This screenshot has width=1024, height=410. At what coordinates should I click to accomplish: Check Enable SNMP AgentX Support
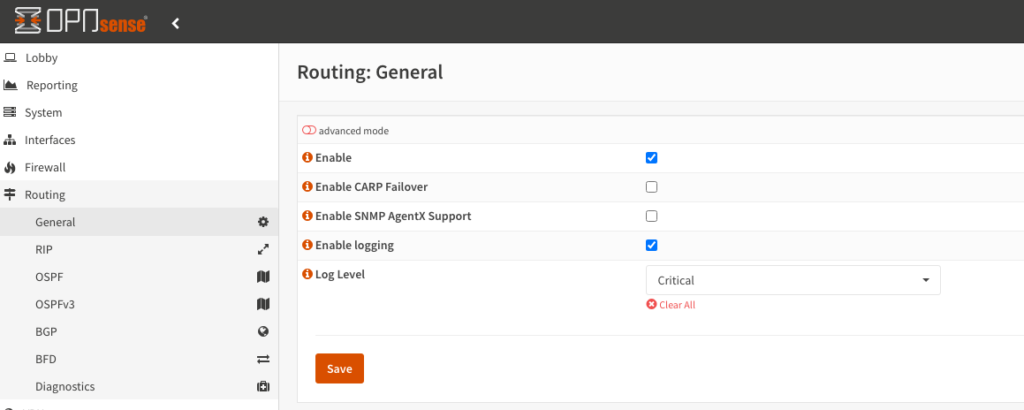tap(651, 216)
